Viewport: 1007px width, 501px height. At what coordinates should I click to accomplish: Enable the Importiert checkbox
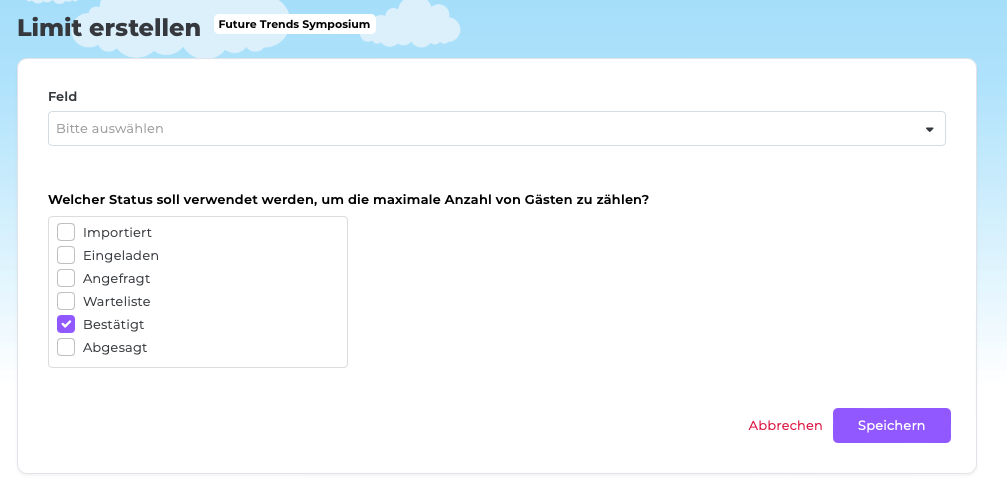tap(66, 232)
